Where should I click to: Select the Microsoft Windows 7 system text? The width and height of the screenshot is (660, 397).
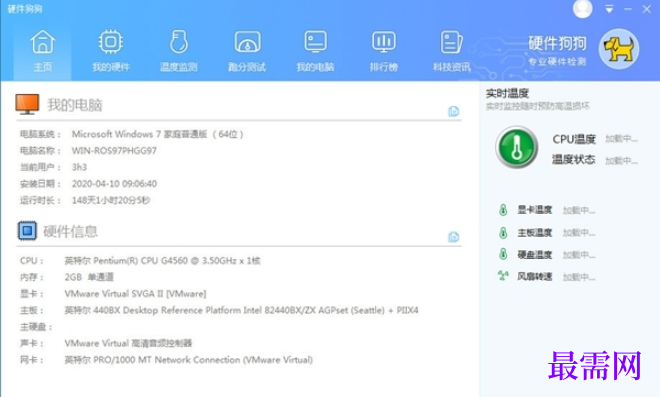pos(157,134)
